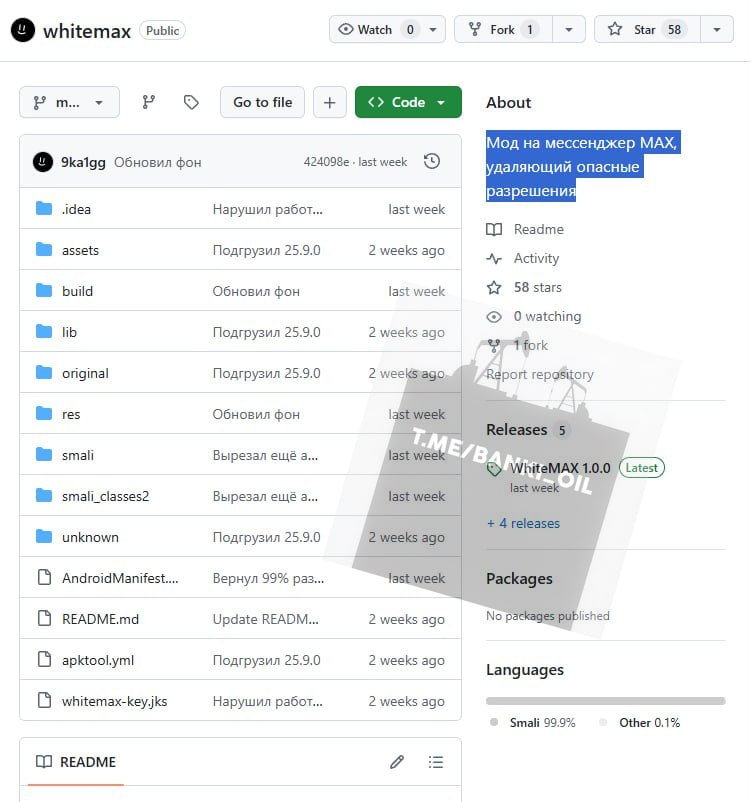
Task: Click the res folder icon
Action: click(44, 413)
